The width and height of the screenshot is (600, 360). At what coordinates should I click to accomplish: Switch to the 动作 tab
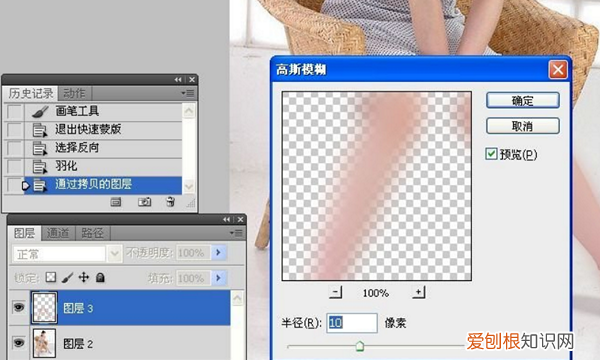74,93
